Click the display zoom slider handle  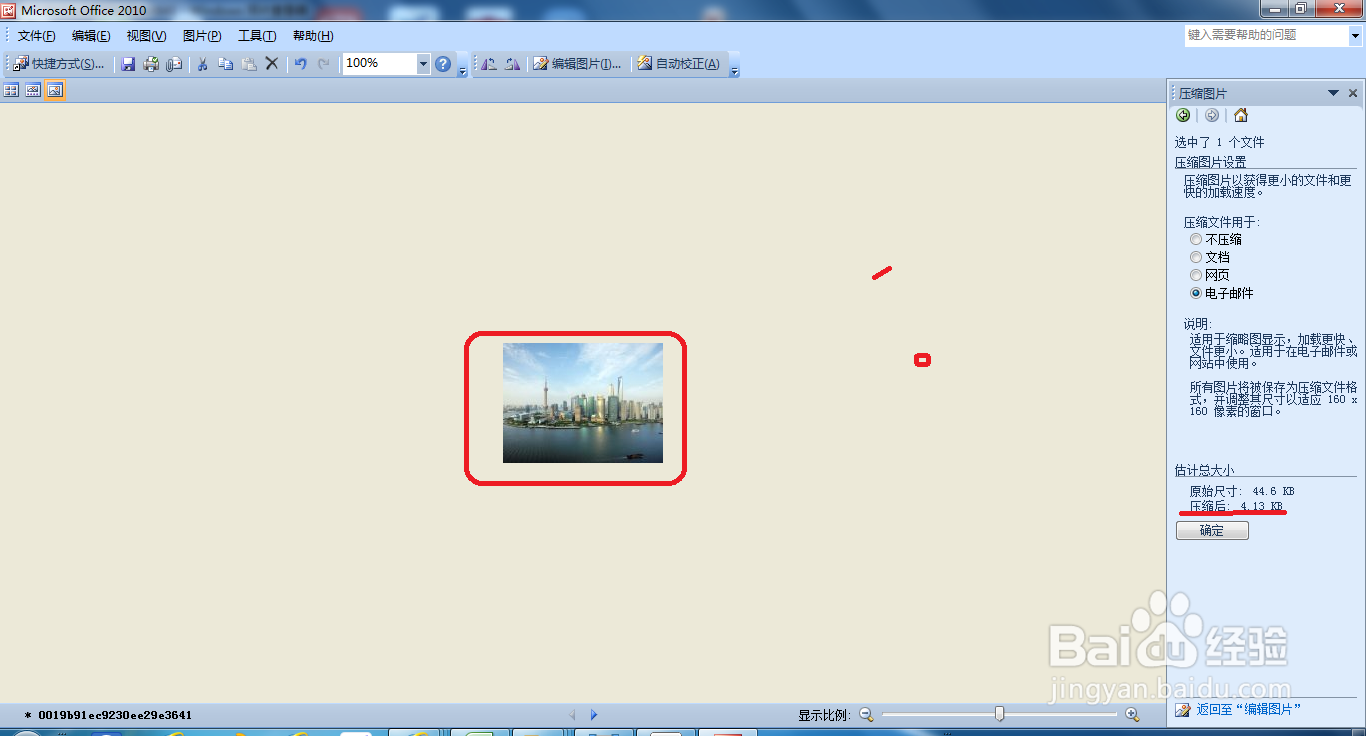(x=999, y=714)
